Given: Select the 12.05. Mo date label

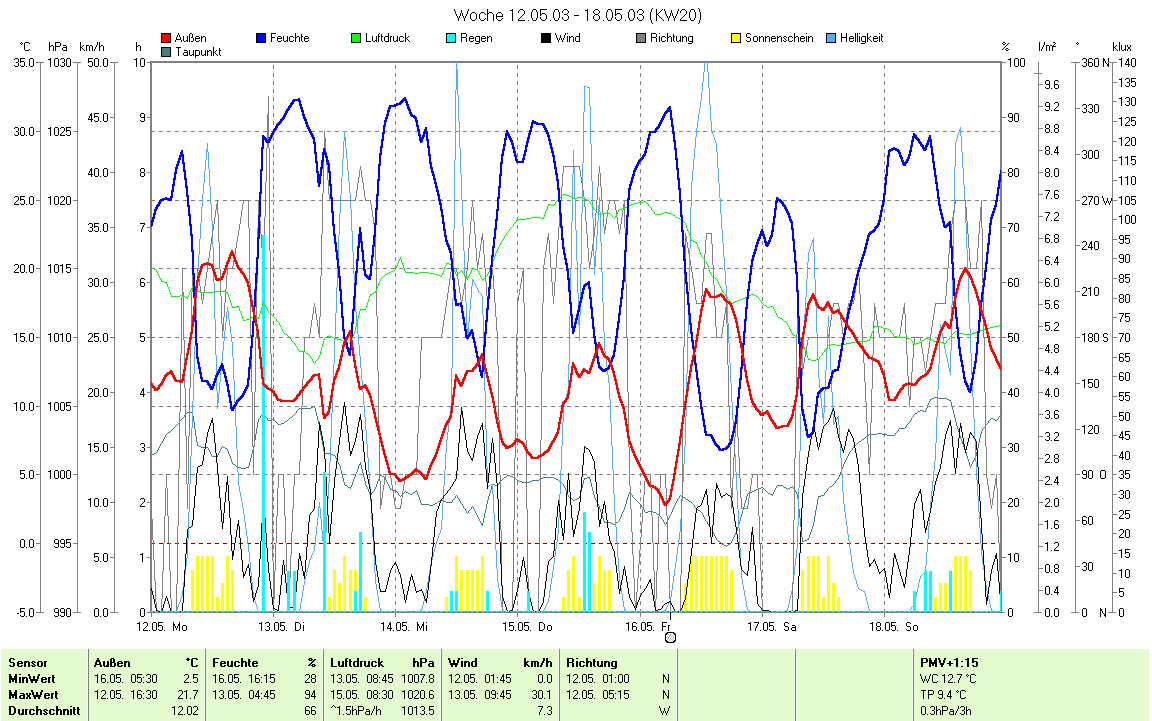Looking at the screenshot, I should pos(162,627).
